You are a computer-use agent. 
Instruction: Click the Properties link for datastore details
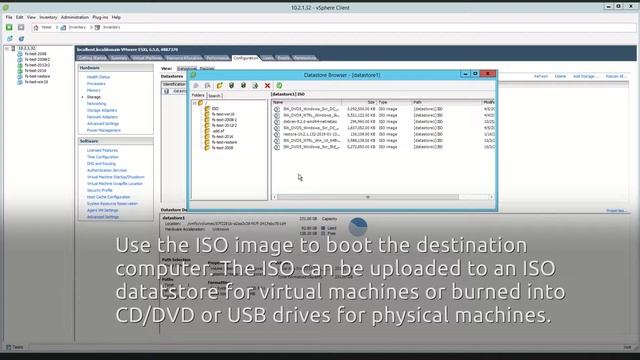click(616, 211)
